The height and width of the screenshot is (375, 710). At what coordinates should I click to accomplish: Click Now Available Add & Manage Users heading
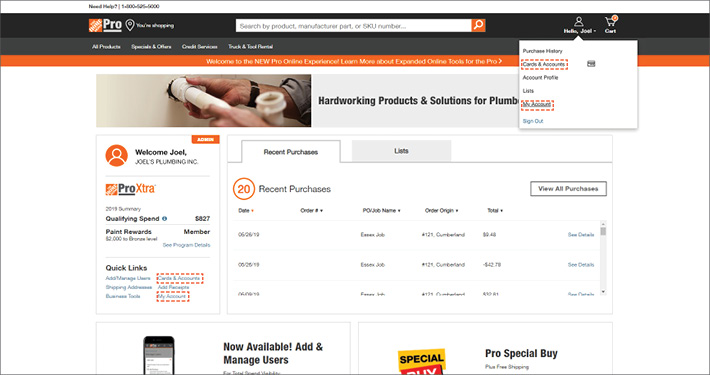(273, 353)
